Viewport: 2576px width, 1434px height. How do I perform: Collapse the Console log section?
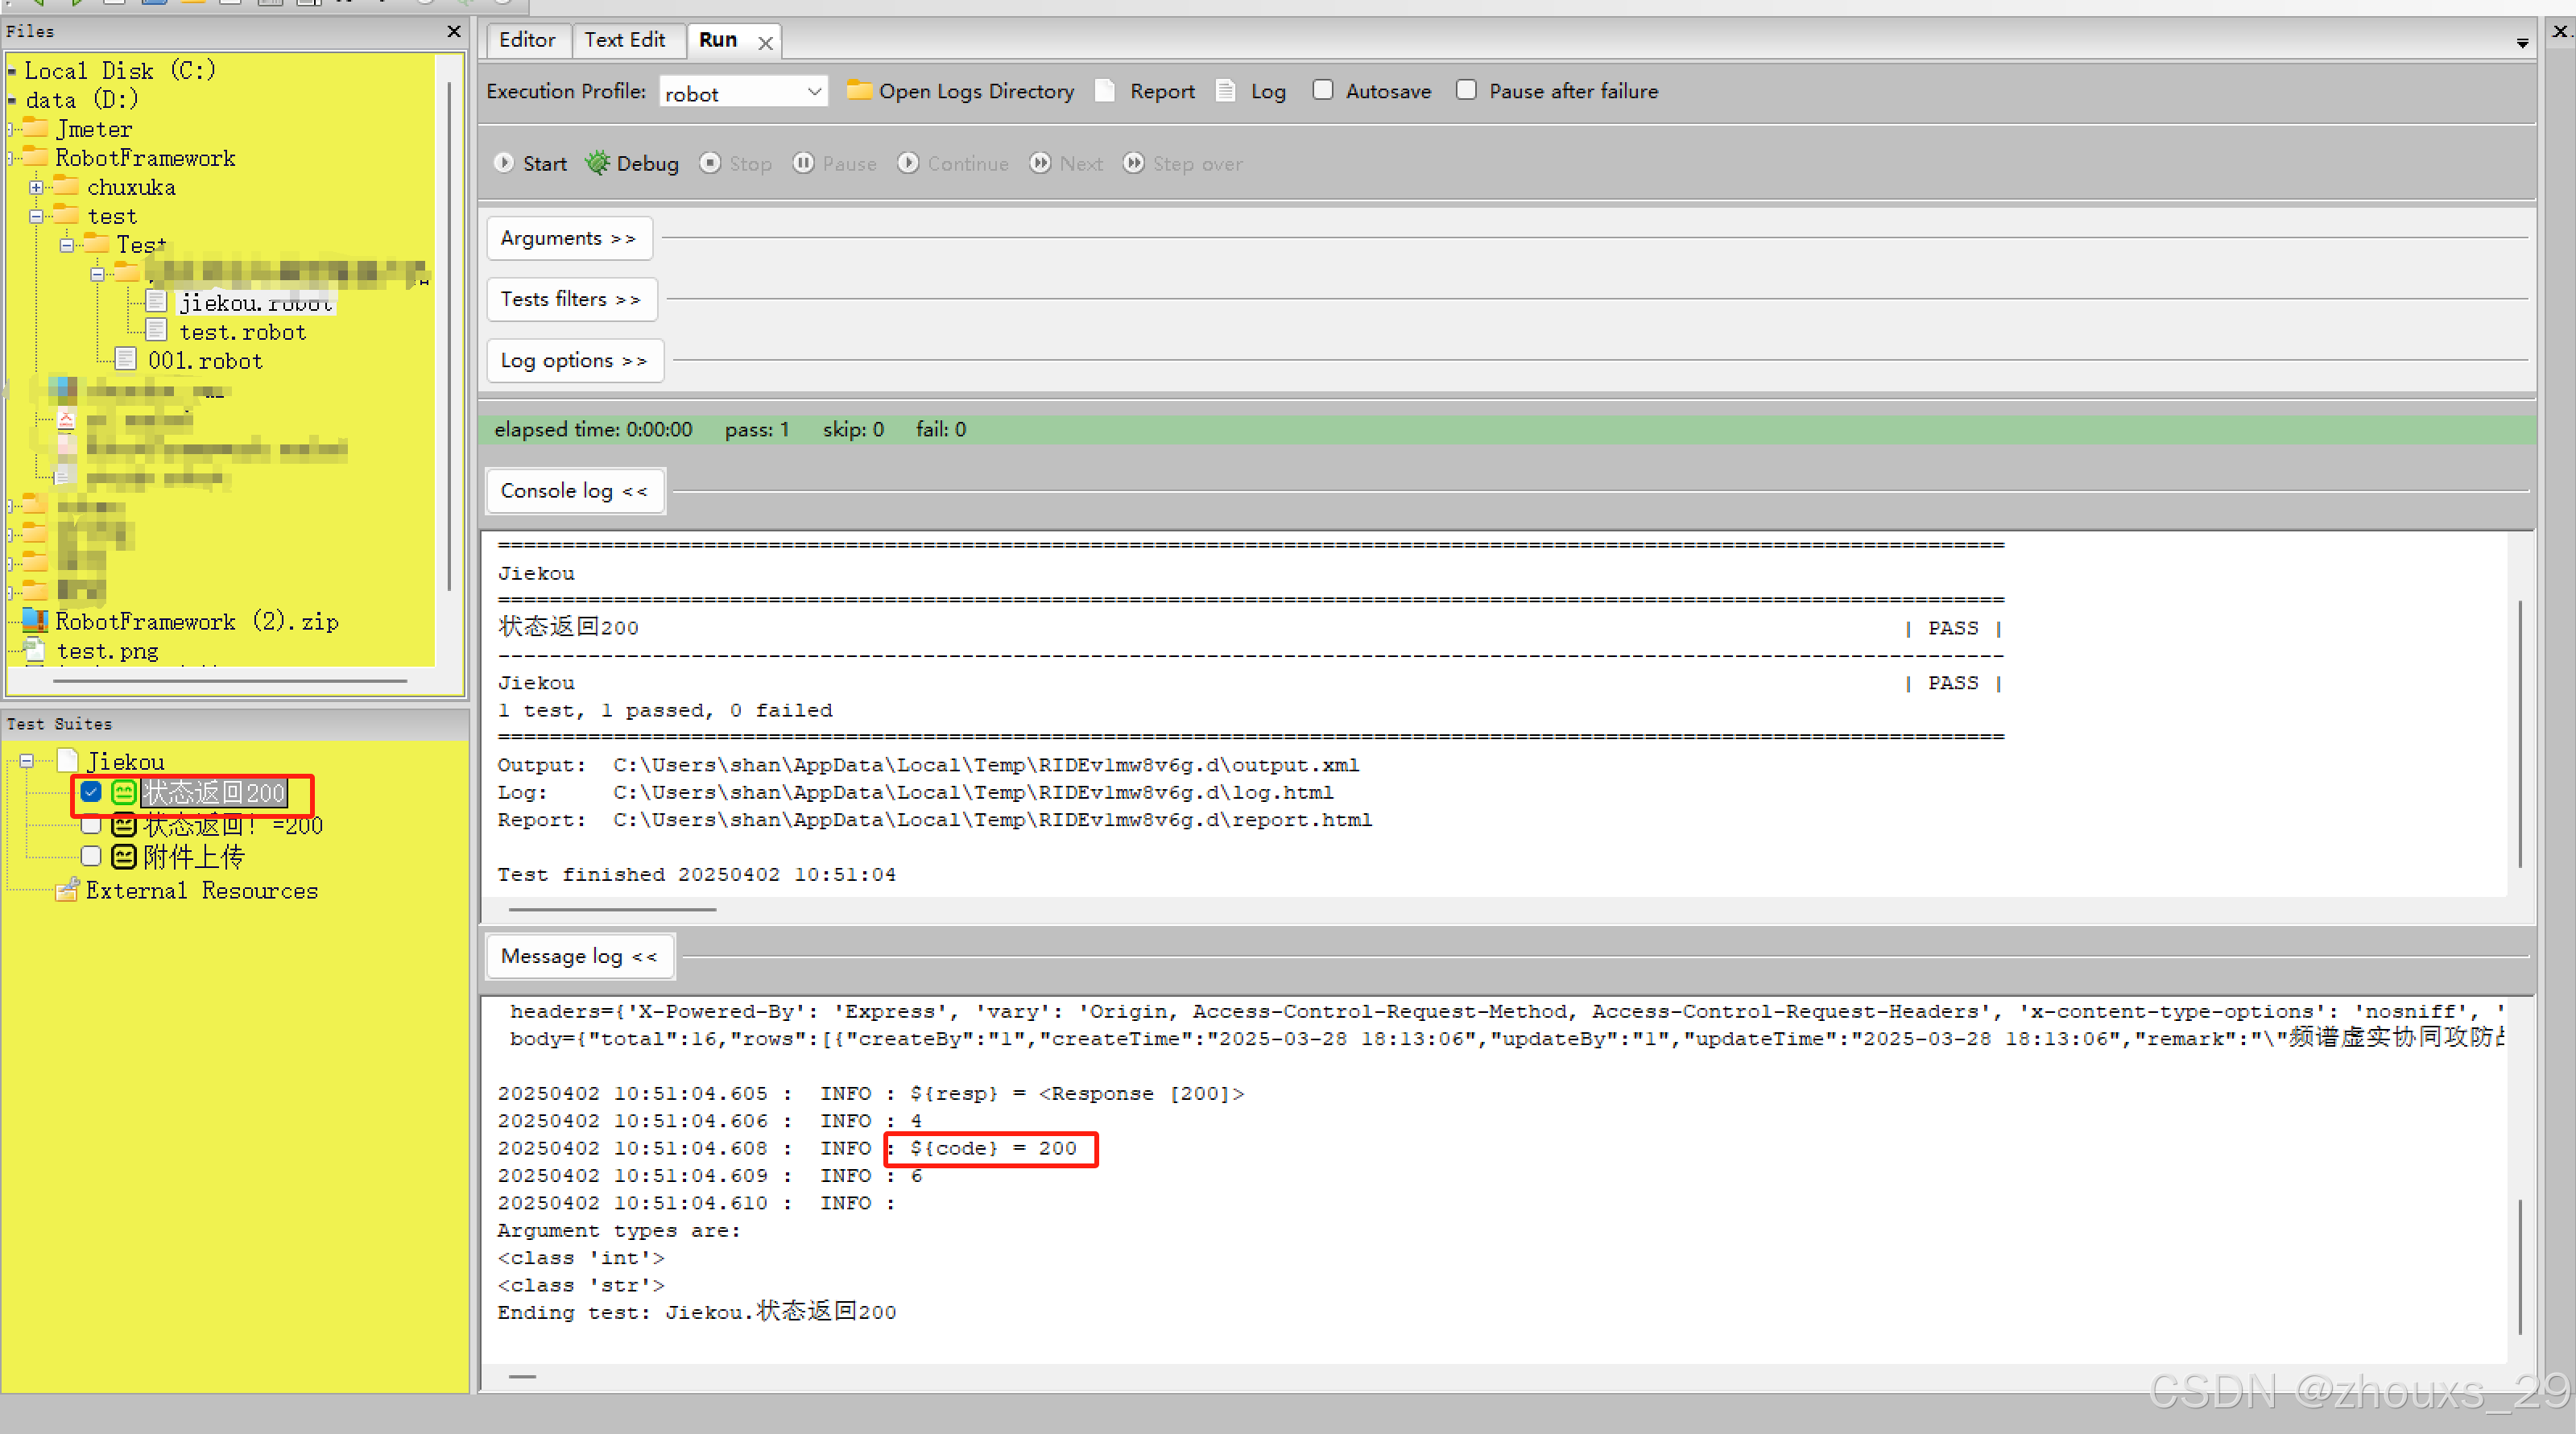pos(574,491)
